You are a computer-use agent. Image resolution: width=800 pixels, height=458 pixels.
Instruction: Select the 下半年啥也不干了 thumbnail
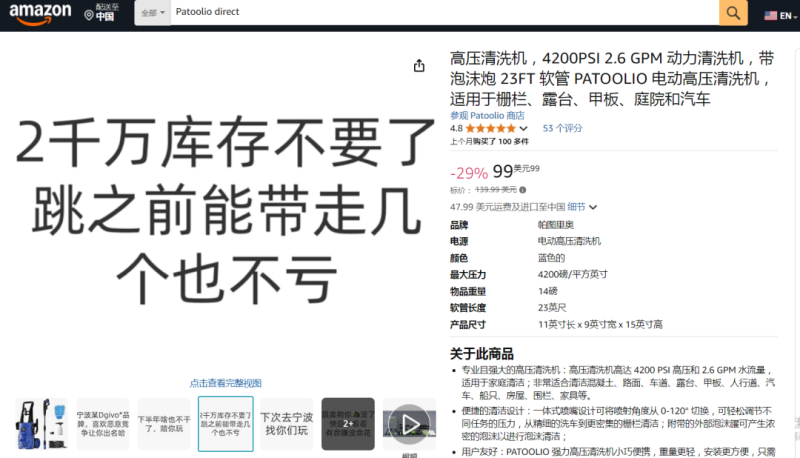[163, 424]
